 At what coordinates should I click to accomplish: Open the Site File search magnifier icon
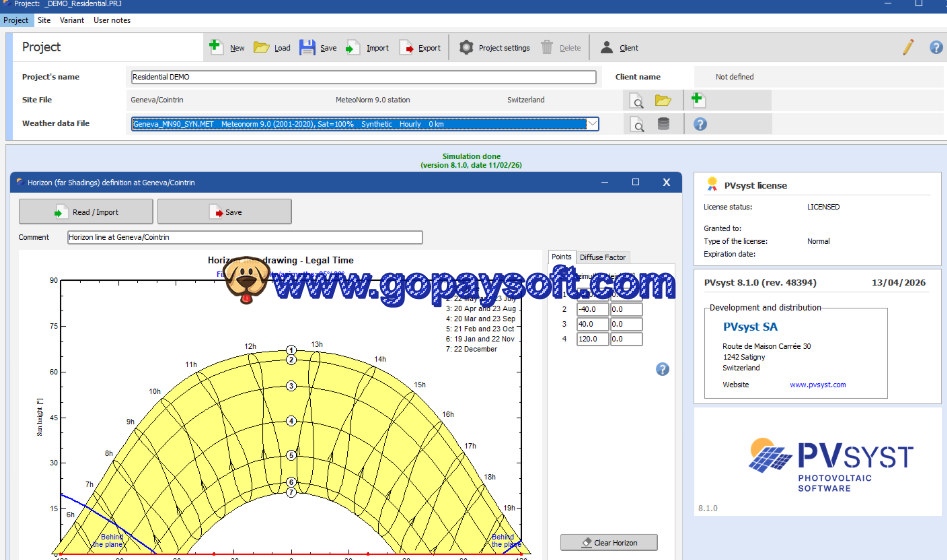pos(636,100)
